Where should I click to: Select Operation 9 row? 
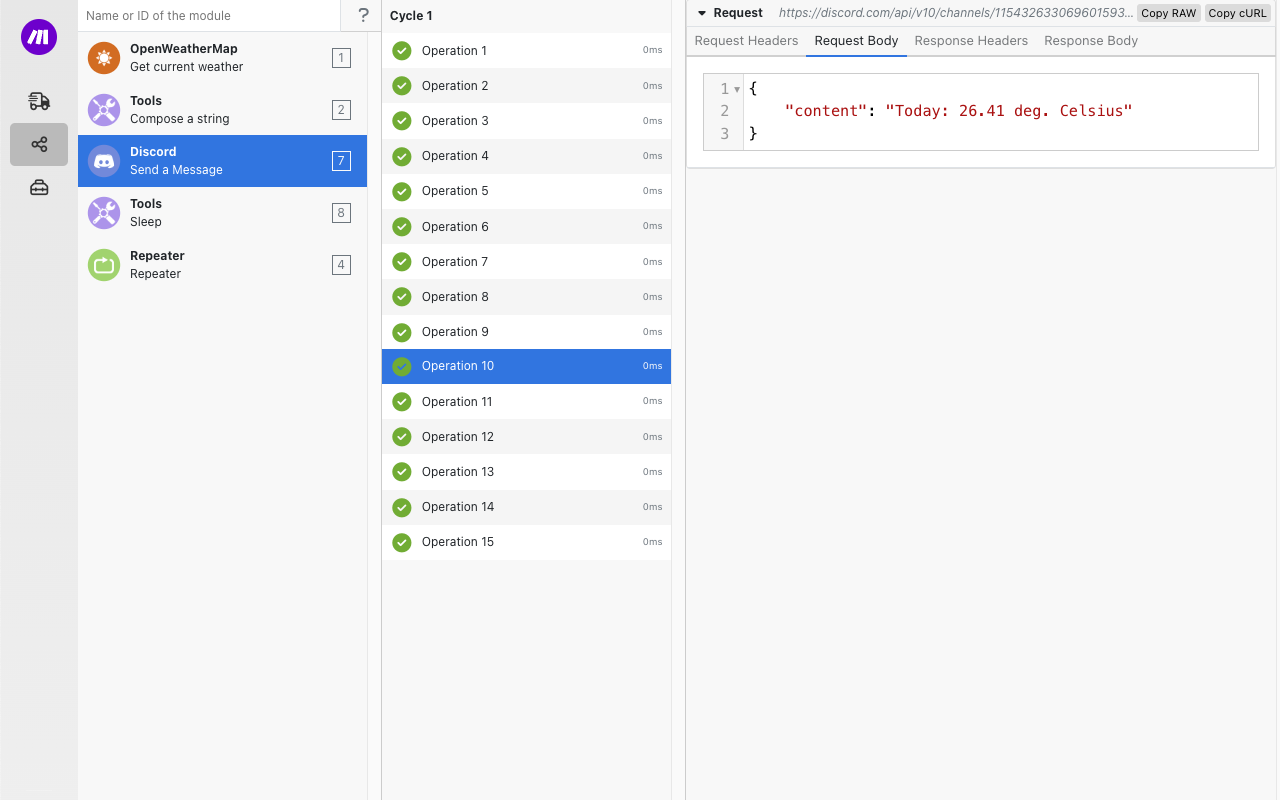[x=526, y=332]
